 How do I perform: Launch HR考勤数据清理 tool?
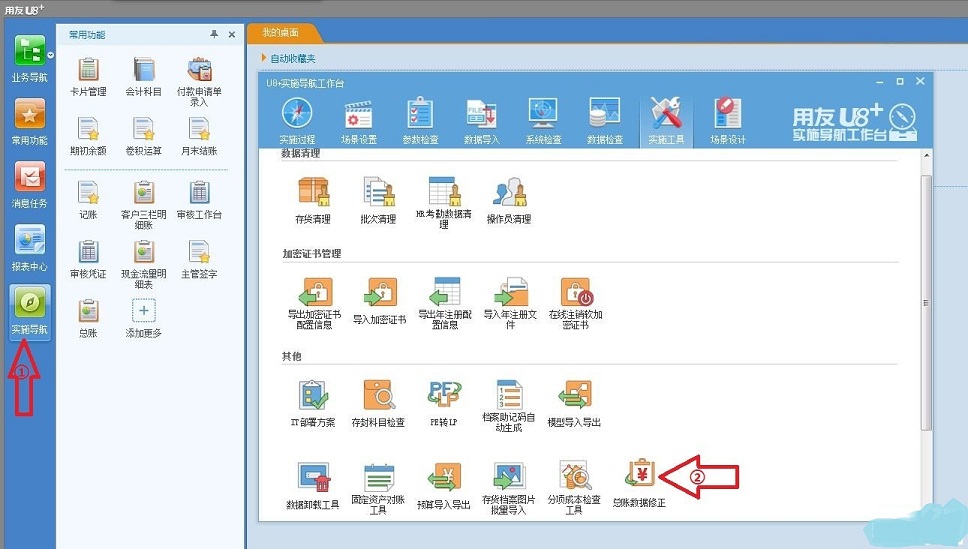coord(443,203)
